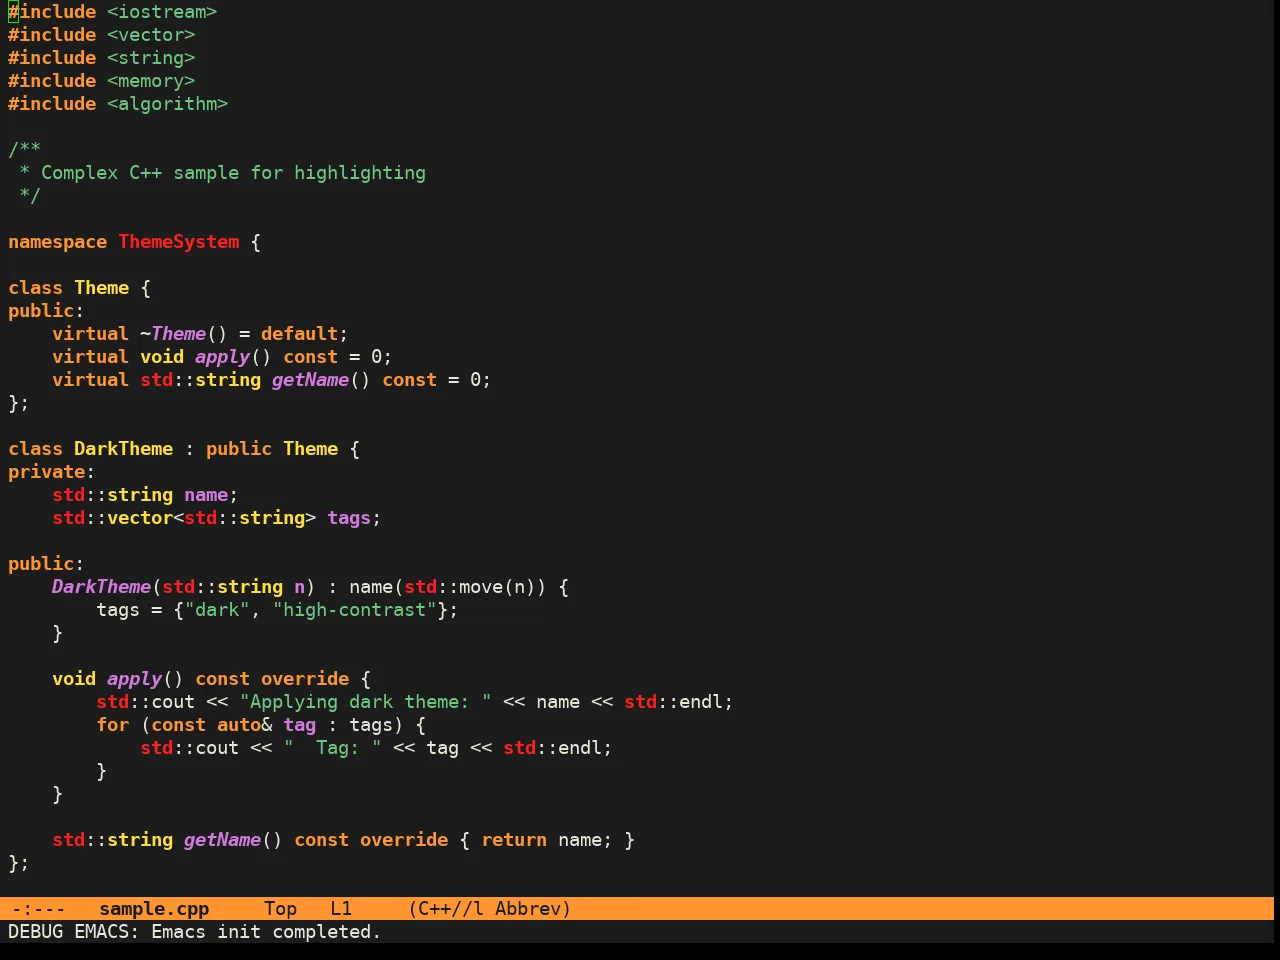Image resolution: width=1280 pixels, height=960 pixels.
Task: Click the sample.cpp buffer name in mode line
Action: tap(154, 909)
